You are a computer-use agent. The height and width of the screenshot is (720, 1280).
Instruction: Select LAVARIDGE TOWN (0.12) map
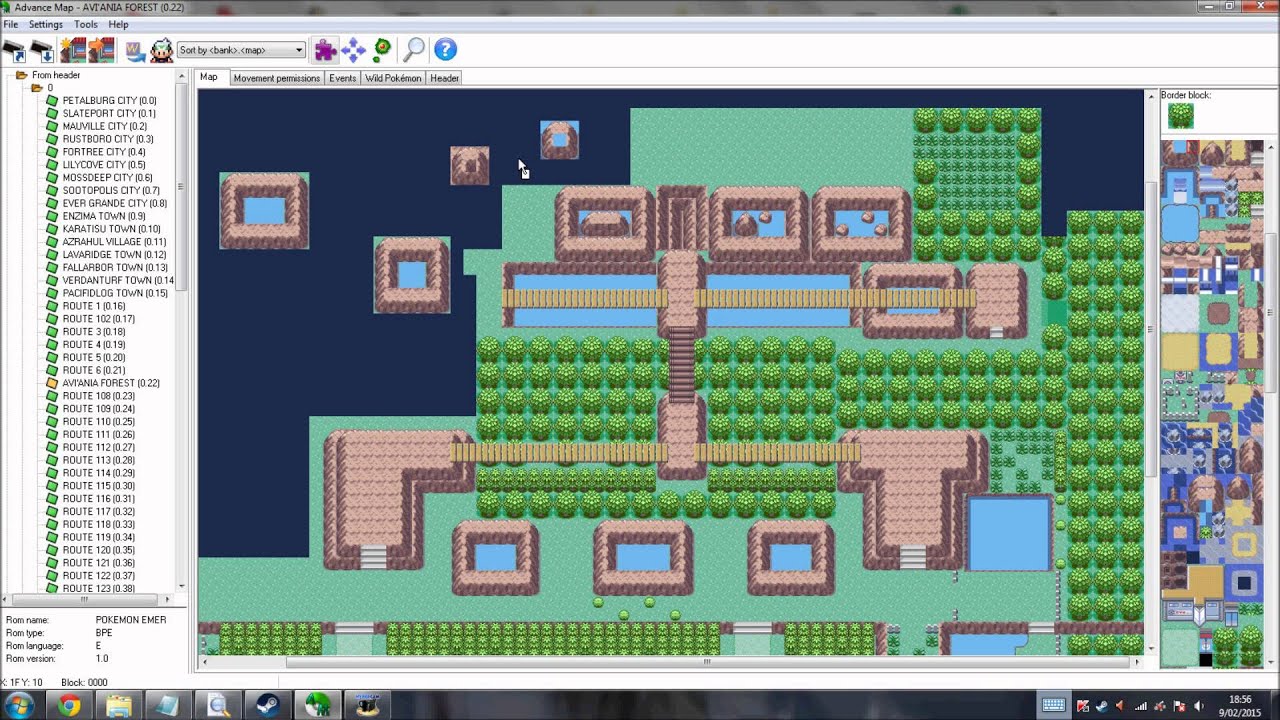click(x=114, y=255)
